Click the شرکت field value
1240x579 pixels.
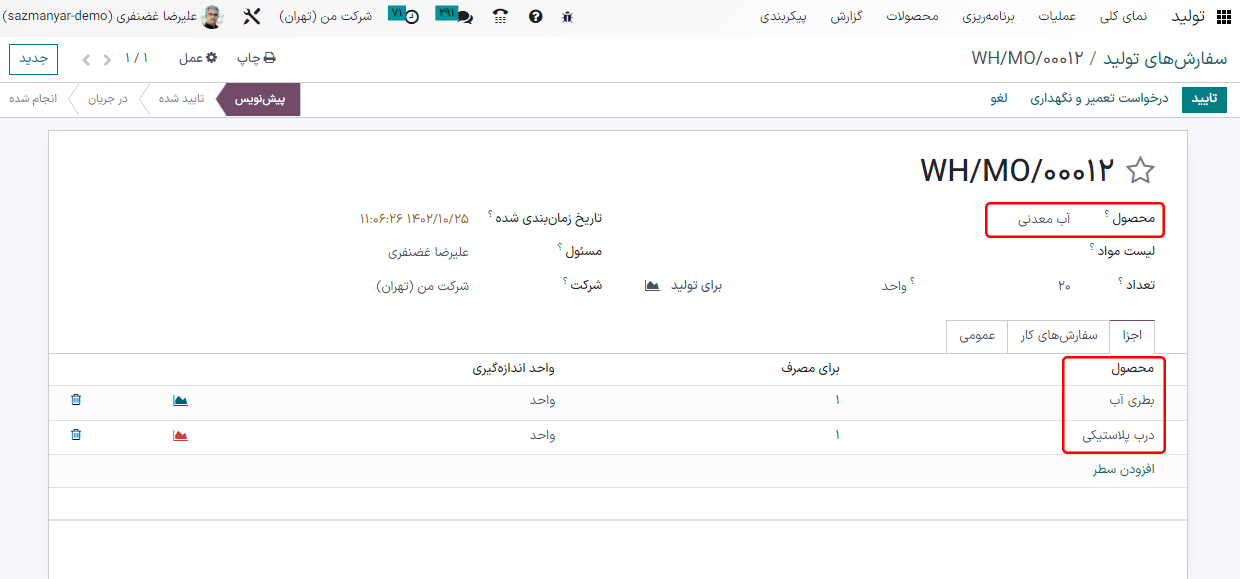point(422,286)
